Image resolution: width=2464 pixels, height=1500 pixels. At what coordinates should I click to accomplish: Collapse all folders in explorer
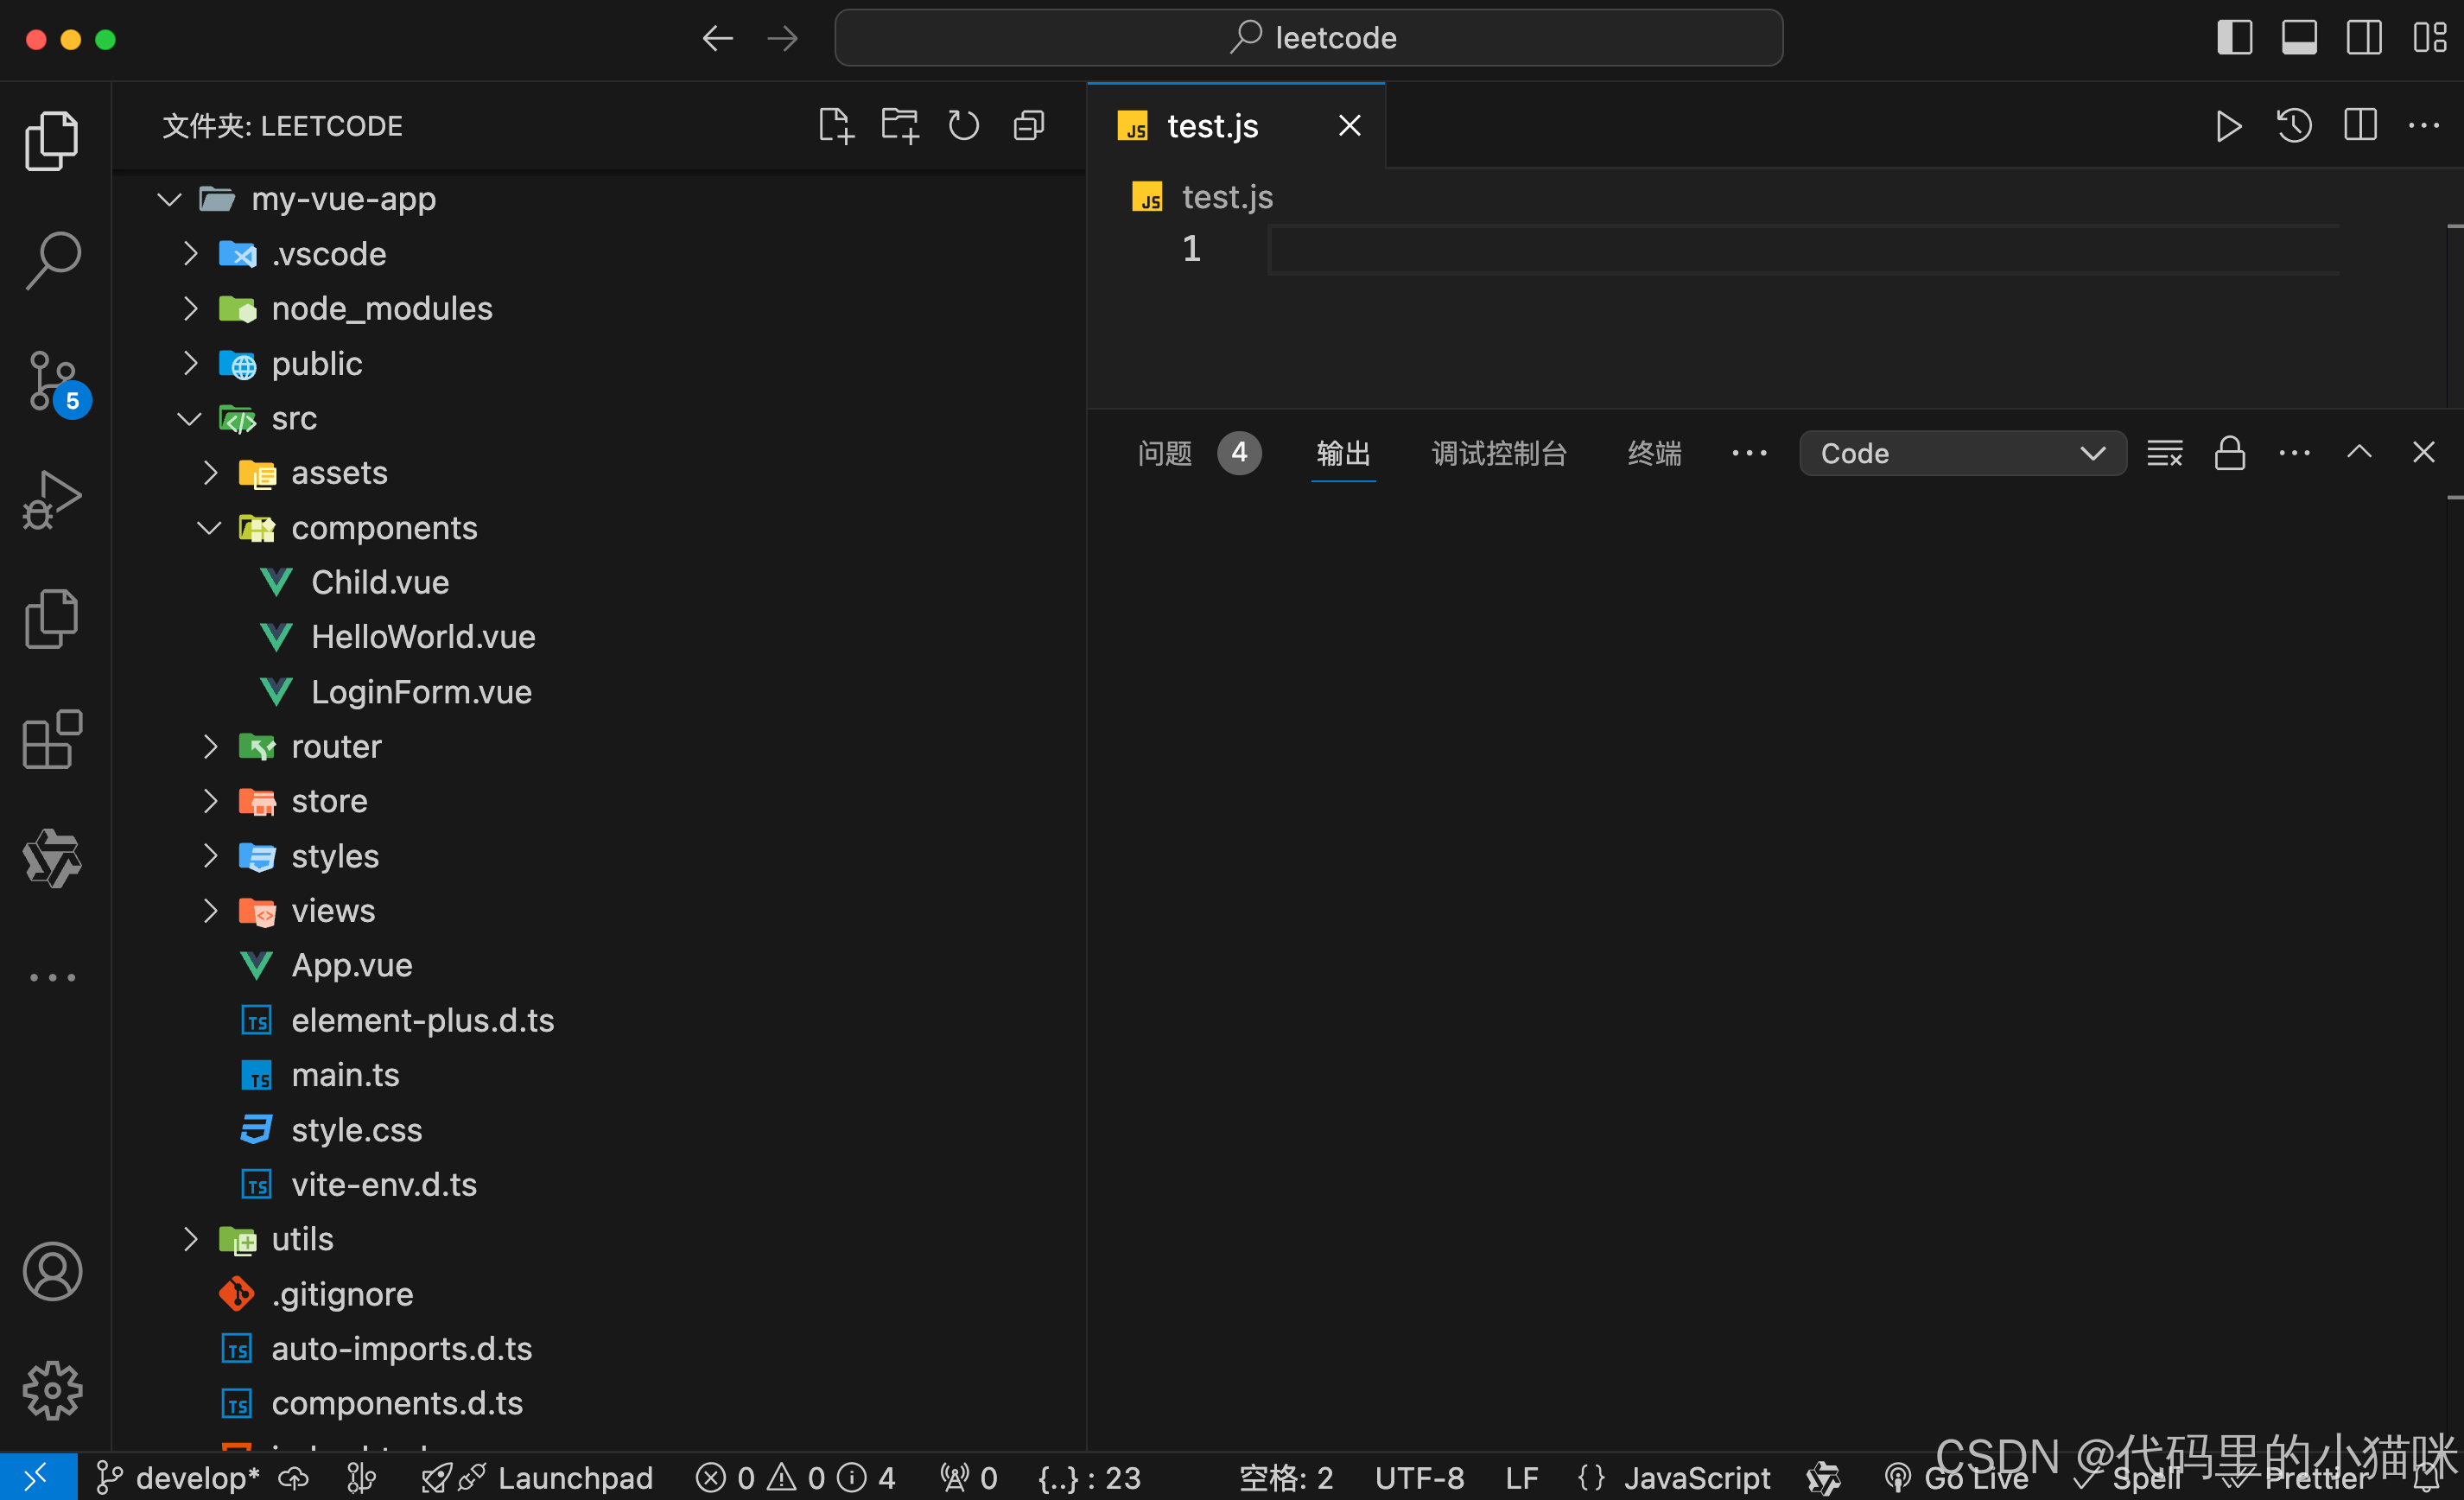pos(1028,126)
